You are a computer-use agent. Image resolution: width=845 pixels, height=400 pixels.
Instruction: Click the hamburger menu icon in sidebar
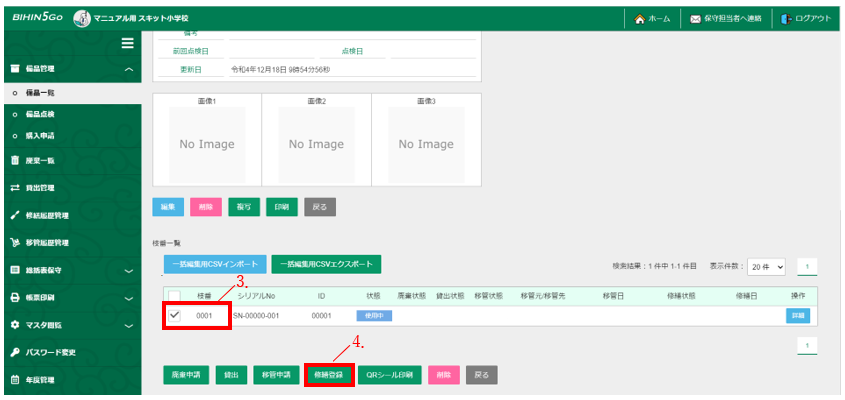point(127,43)
